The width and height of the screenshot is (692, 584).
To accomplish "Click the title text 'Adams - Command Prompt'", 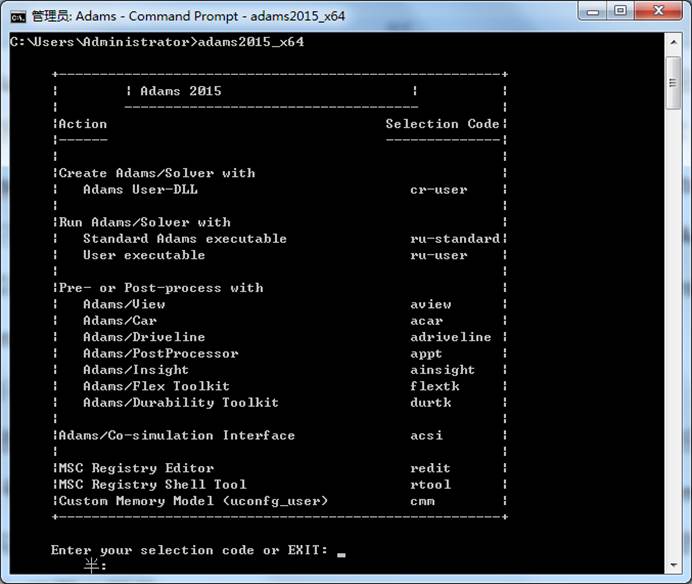I will click(x=157, y=16).
